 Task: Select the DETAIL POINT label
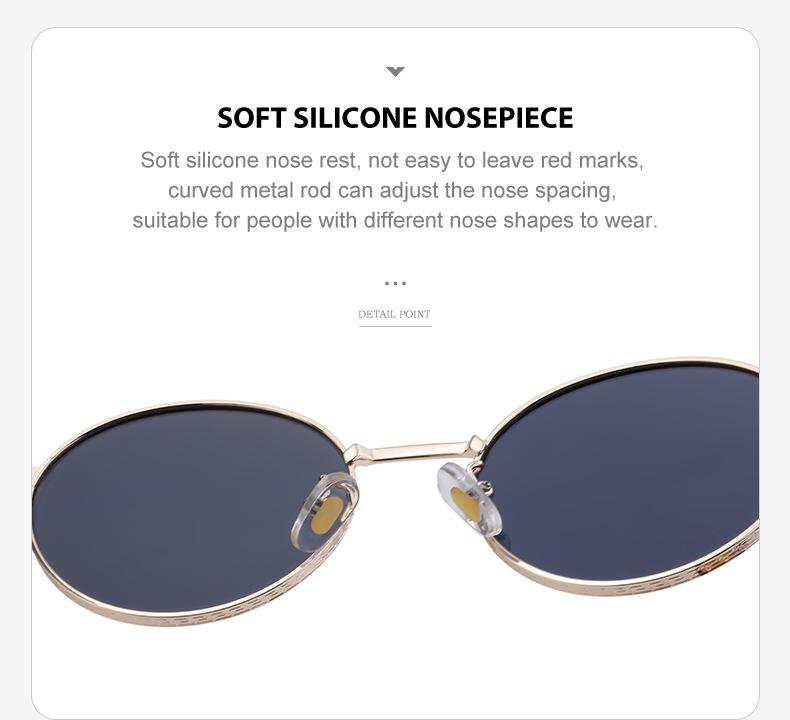[x=394, y=314]
